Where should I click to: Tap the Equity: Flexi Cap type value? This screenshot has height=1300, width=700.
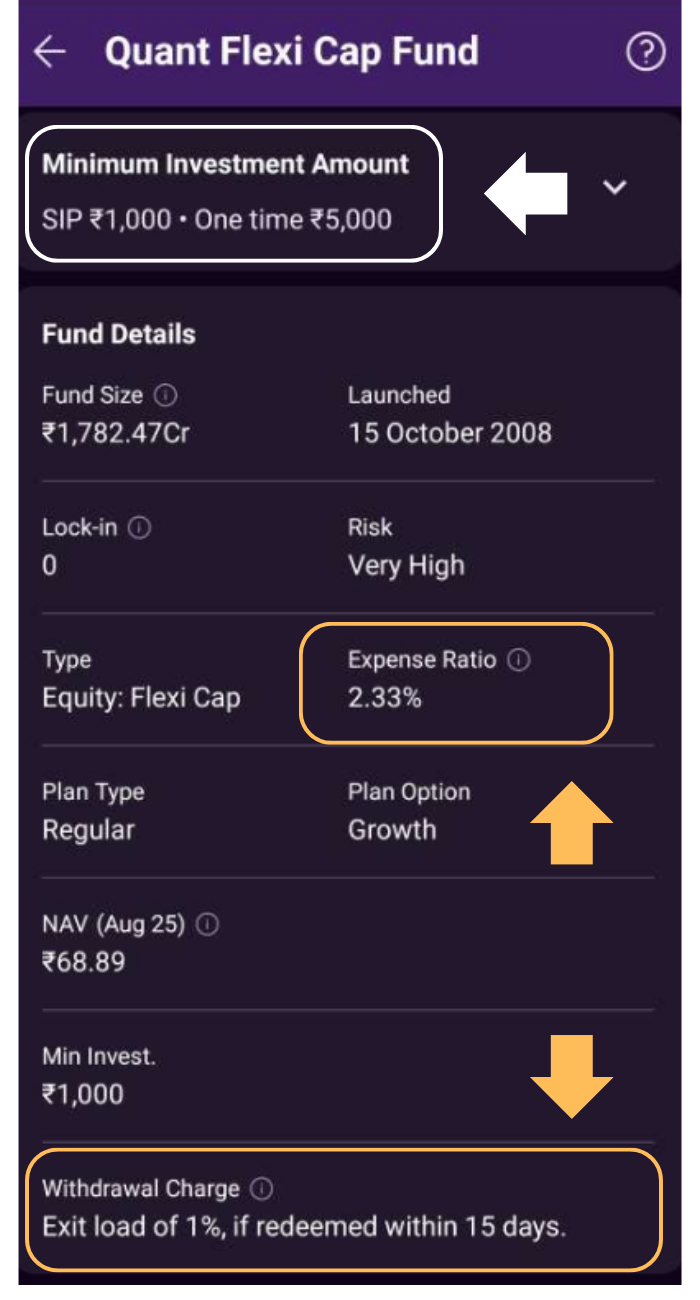tap(141, 698)
